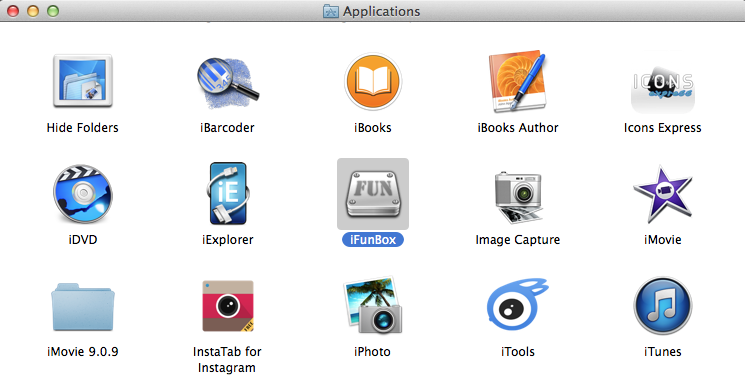Zoom the window with the green button
Screen dimensions: 745x379
[53, 10]
